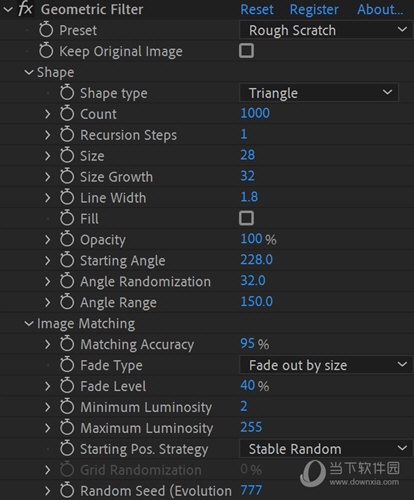
Task: Collapse the Shape group
Action: coord(29,72)
